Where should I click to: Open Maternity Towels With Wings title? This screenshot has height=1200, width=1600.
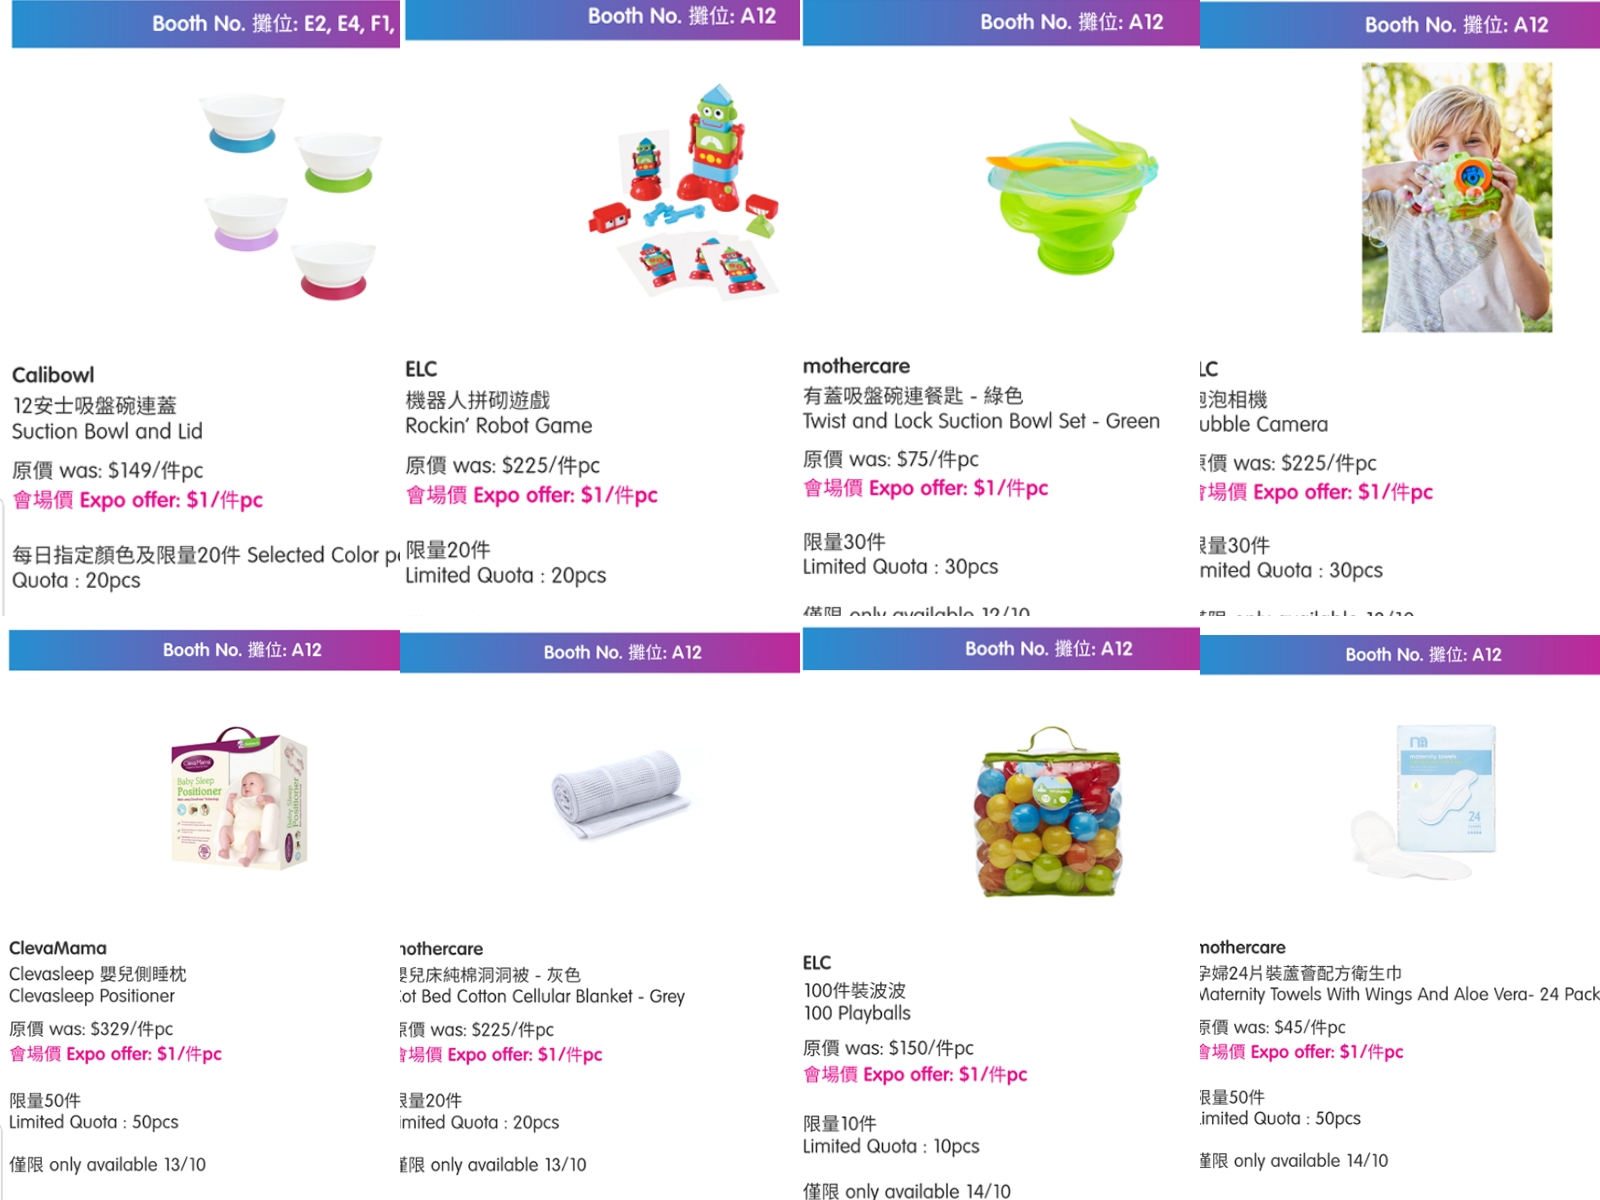(x=1399, y=994)
